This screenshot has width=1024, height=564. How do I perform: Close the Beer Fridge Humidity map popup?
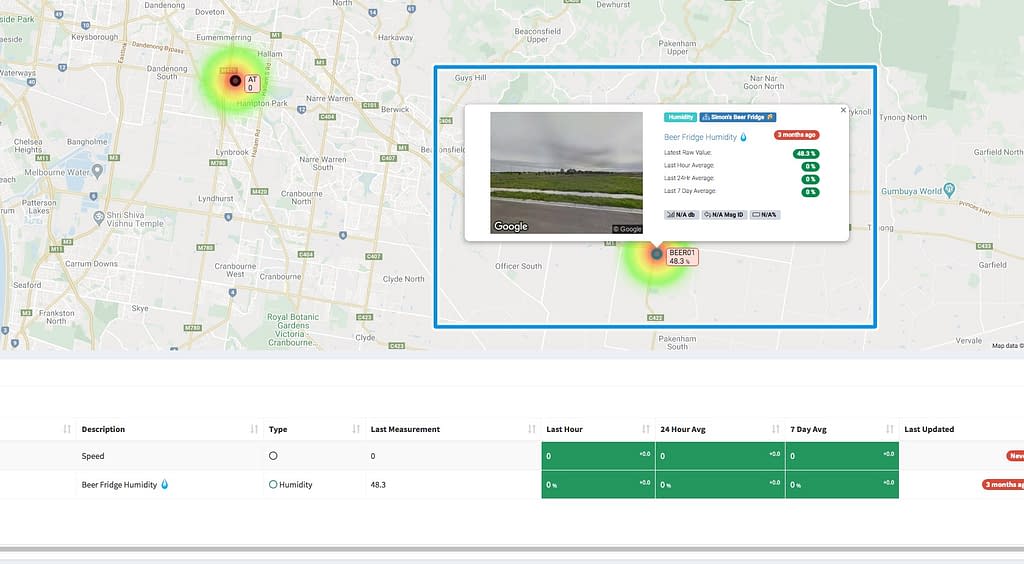coord(843,110)
